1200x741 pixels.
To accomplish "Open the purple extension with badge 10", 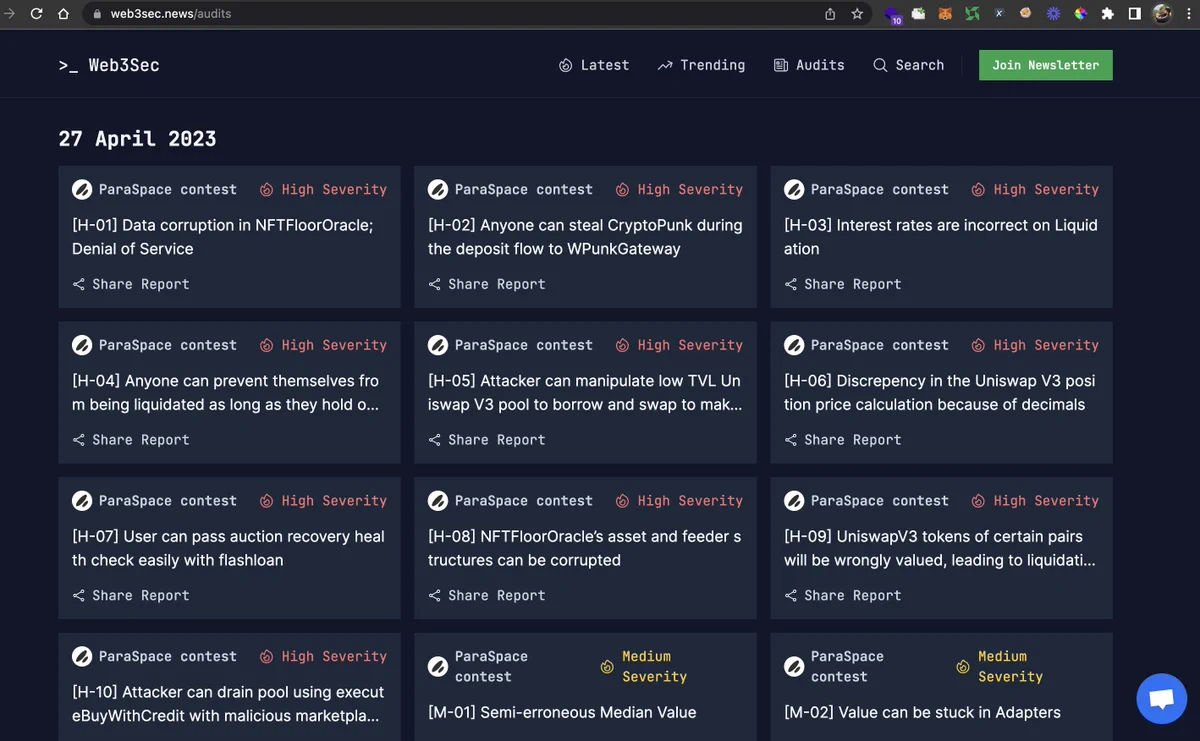I will [x=892, y=14].
